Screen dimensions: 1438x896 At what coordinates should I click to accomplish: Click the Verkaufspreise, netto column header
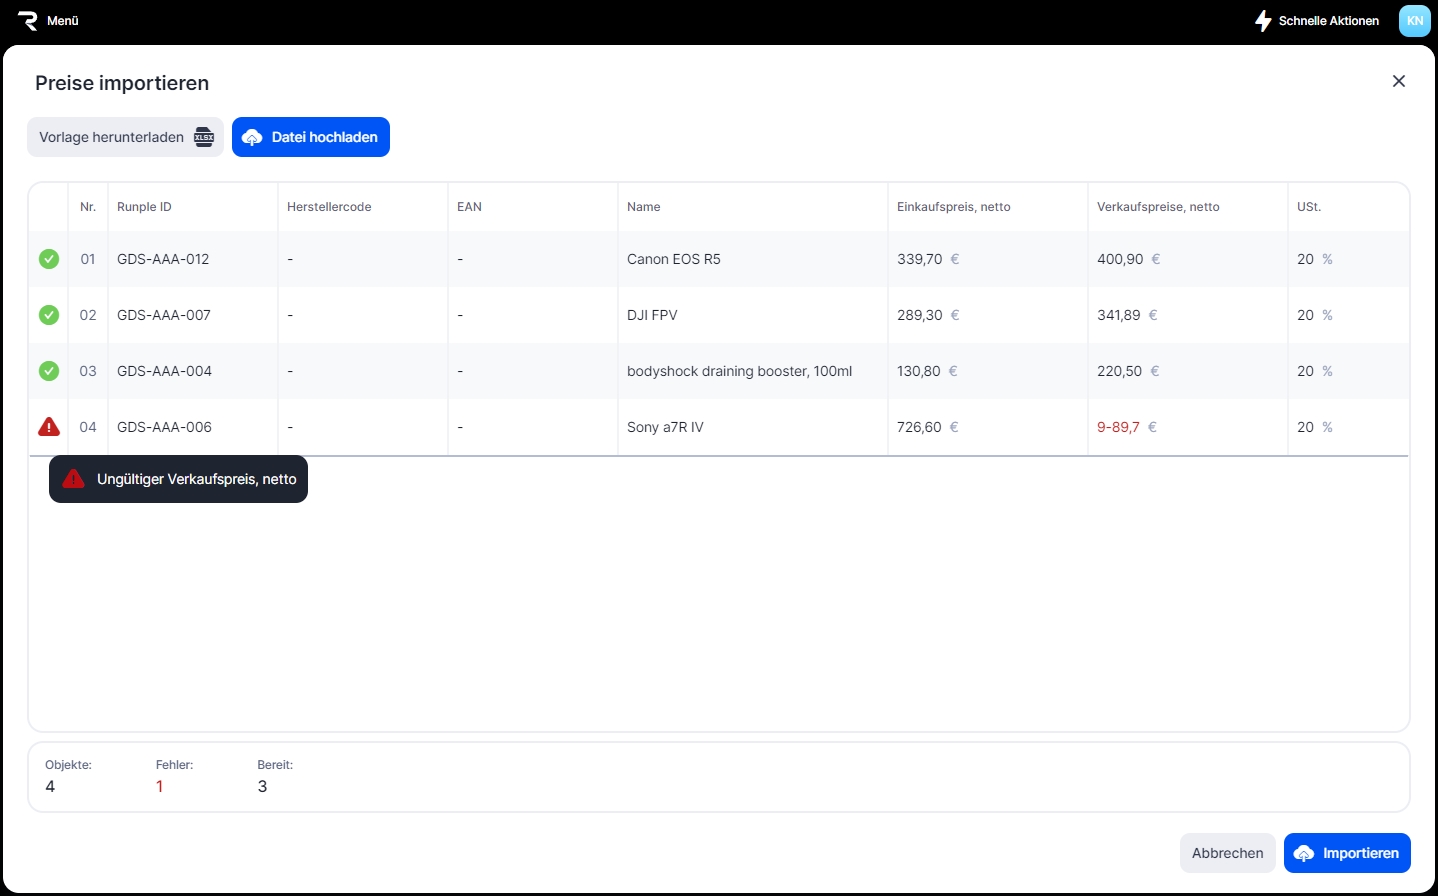coord(1158,207)
